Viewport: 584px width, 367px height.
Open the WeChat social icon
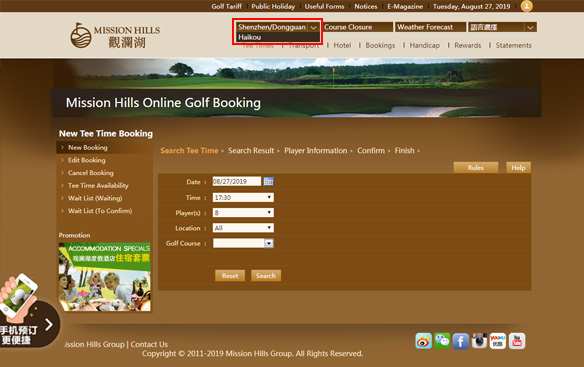(442, 341)
